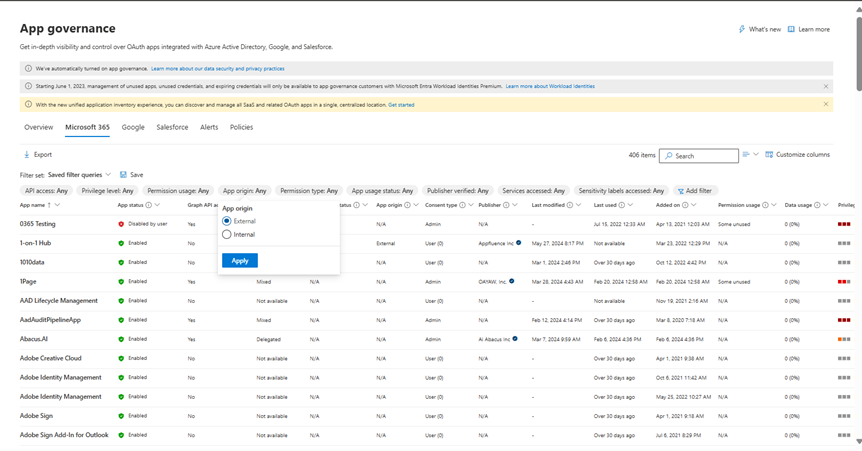Expand the Saved filter queries dropdown

tap(79, 174)
